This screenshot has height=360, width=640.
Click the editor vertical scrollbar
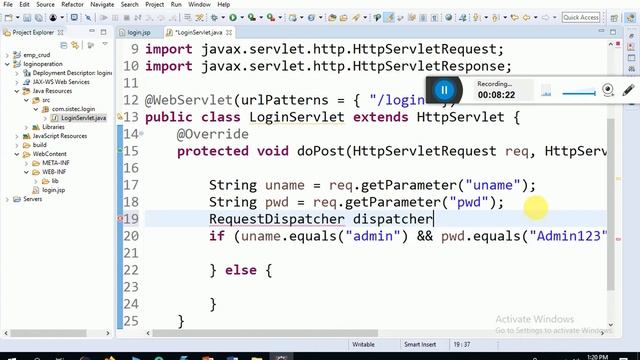611,204
